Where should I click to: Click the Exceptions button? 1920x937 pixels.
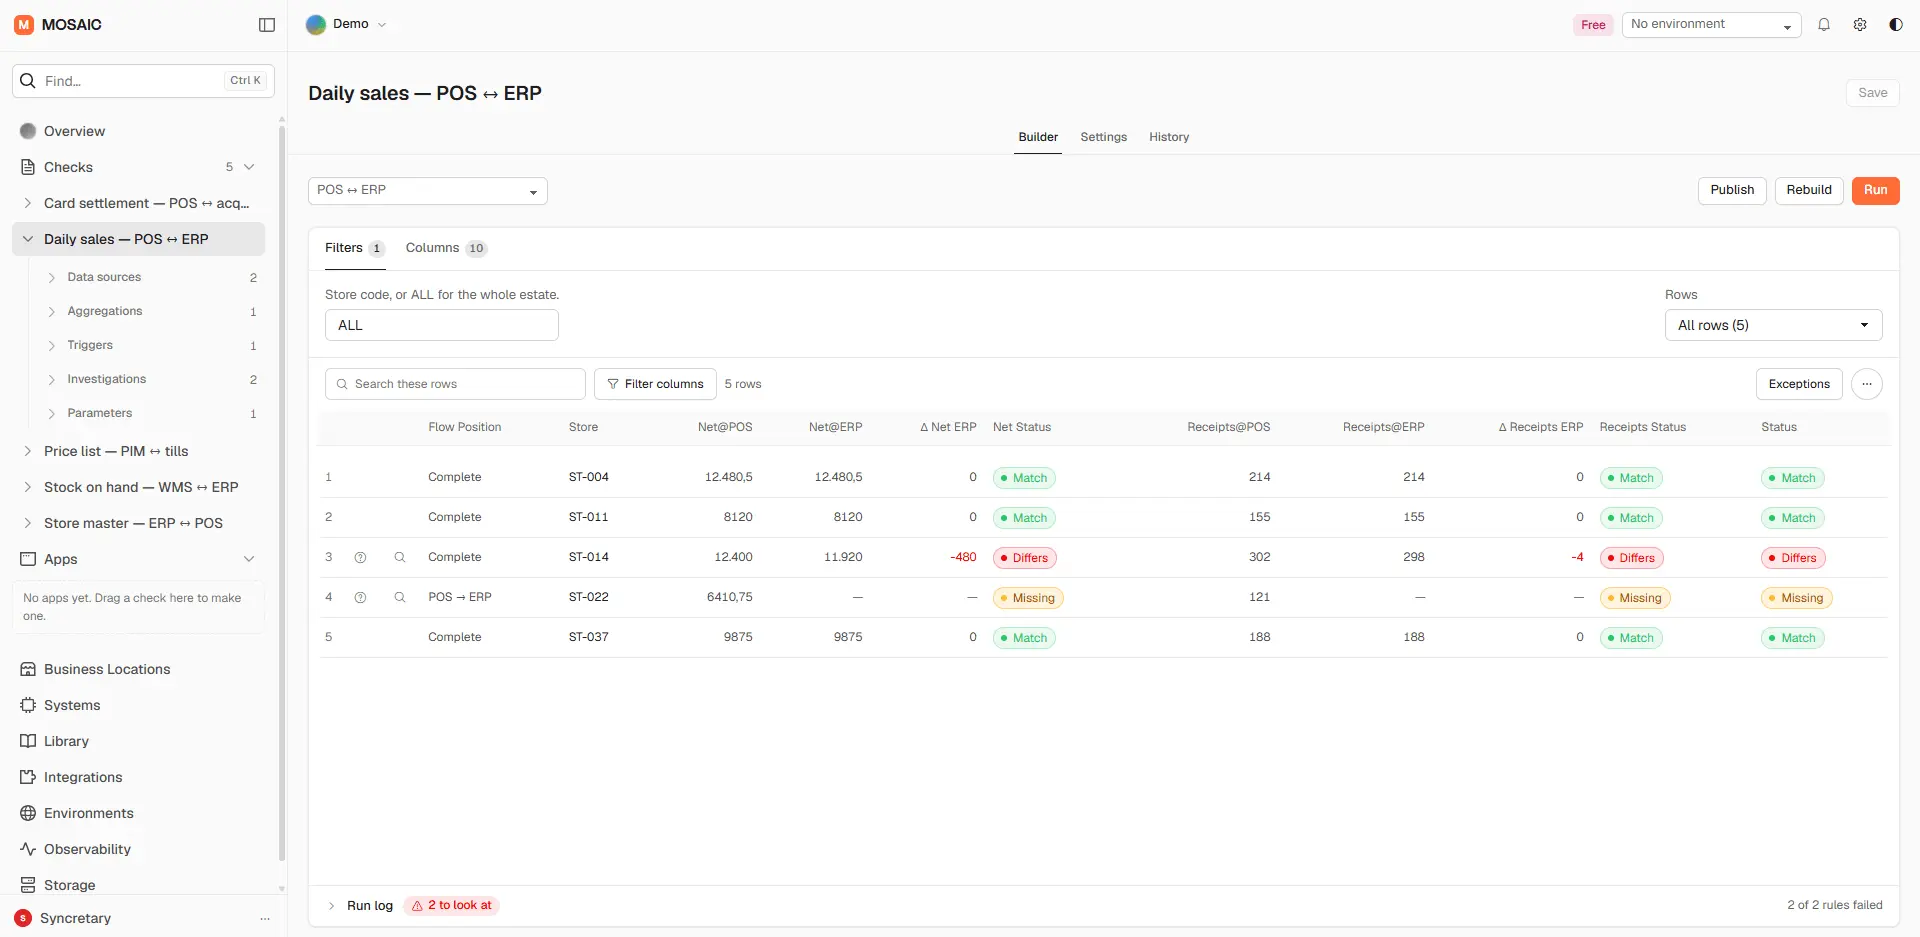[1799, 384]
